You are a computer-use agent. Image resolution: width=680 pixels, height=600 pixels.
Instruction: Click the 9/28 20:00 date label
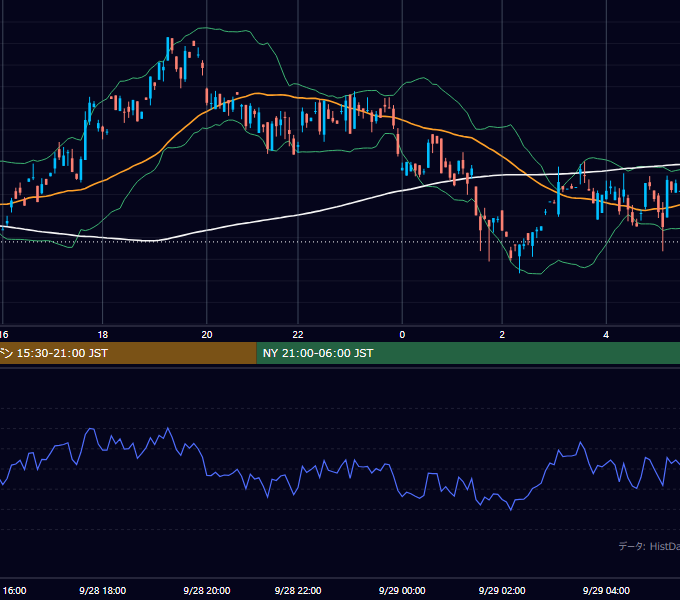207,590
